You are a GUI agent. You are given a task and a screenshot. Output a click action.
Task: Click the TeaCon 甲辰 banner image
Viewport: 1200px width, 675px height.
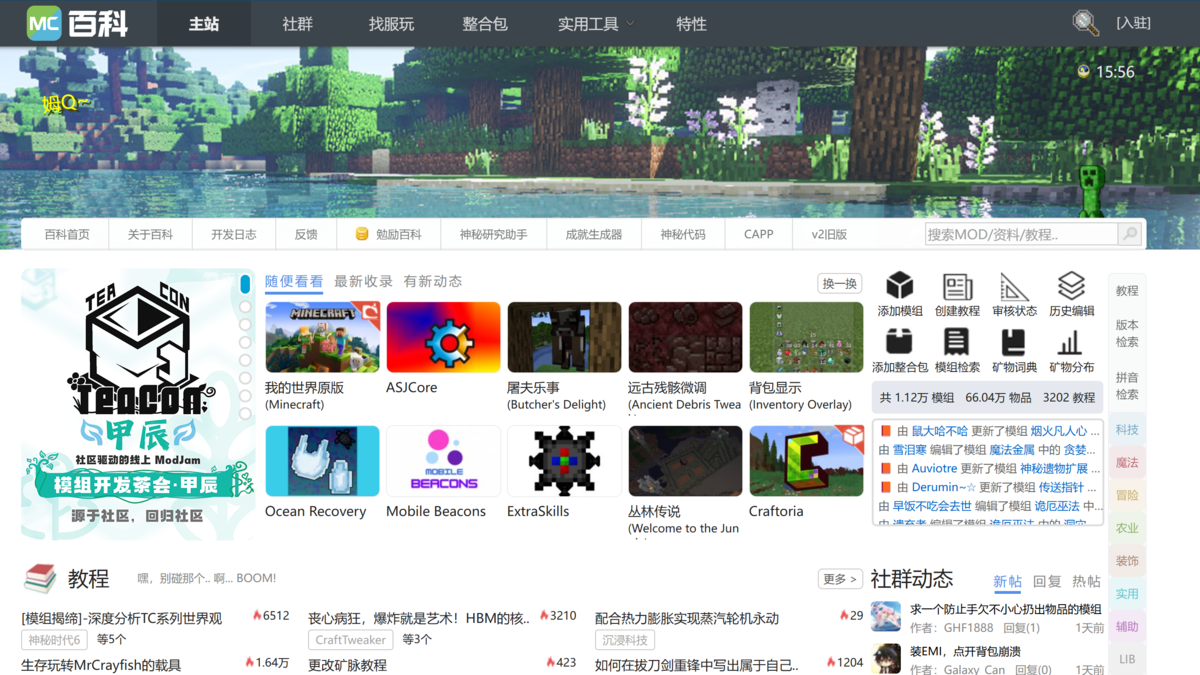138,404
